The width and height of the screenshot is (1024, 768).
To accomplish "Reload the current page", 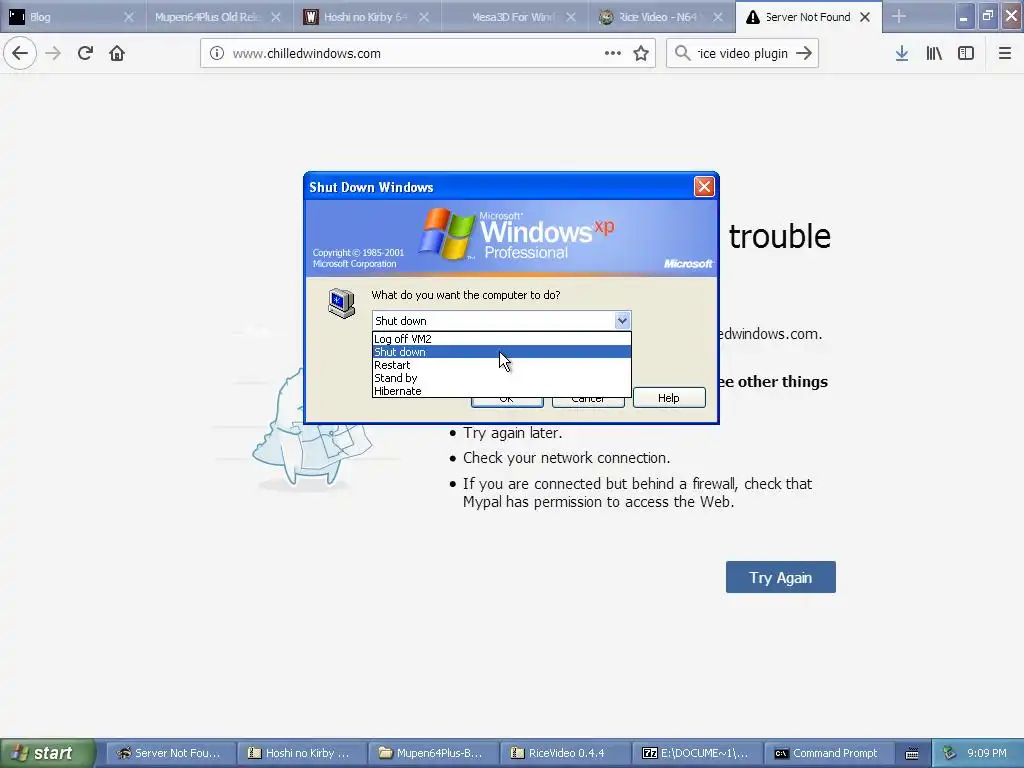I will (85, 53).
